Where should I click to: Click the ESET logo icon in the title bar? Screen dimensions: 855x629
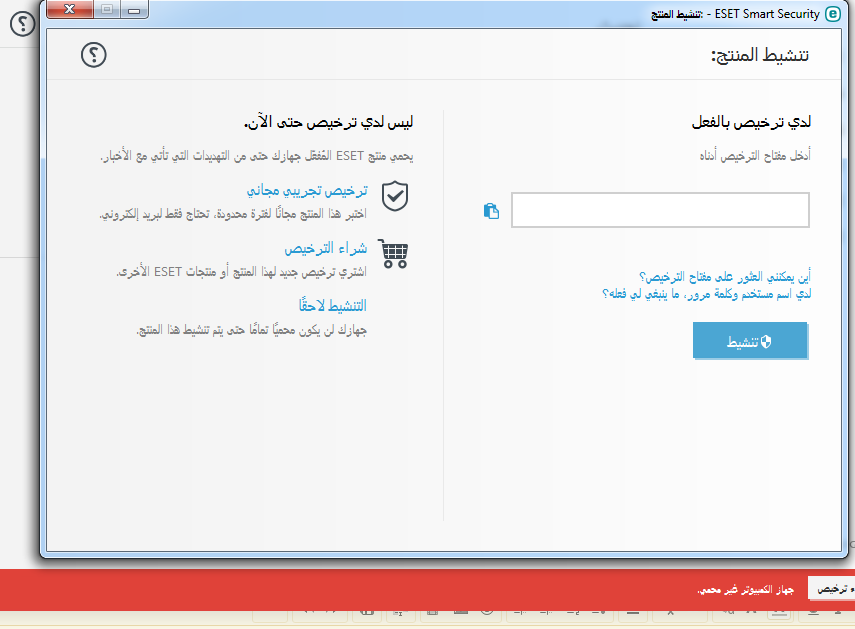[x=833, y=14]
